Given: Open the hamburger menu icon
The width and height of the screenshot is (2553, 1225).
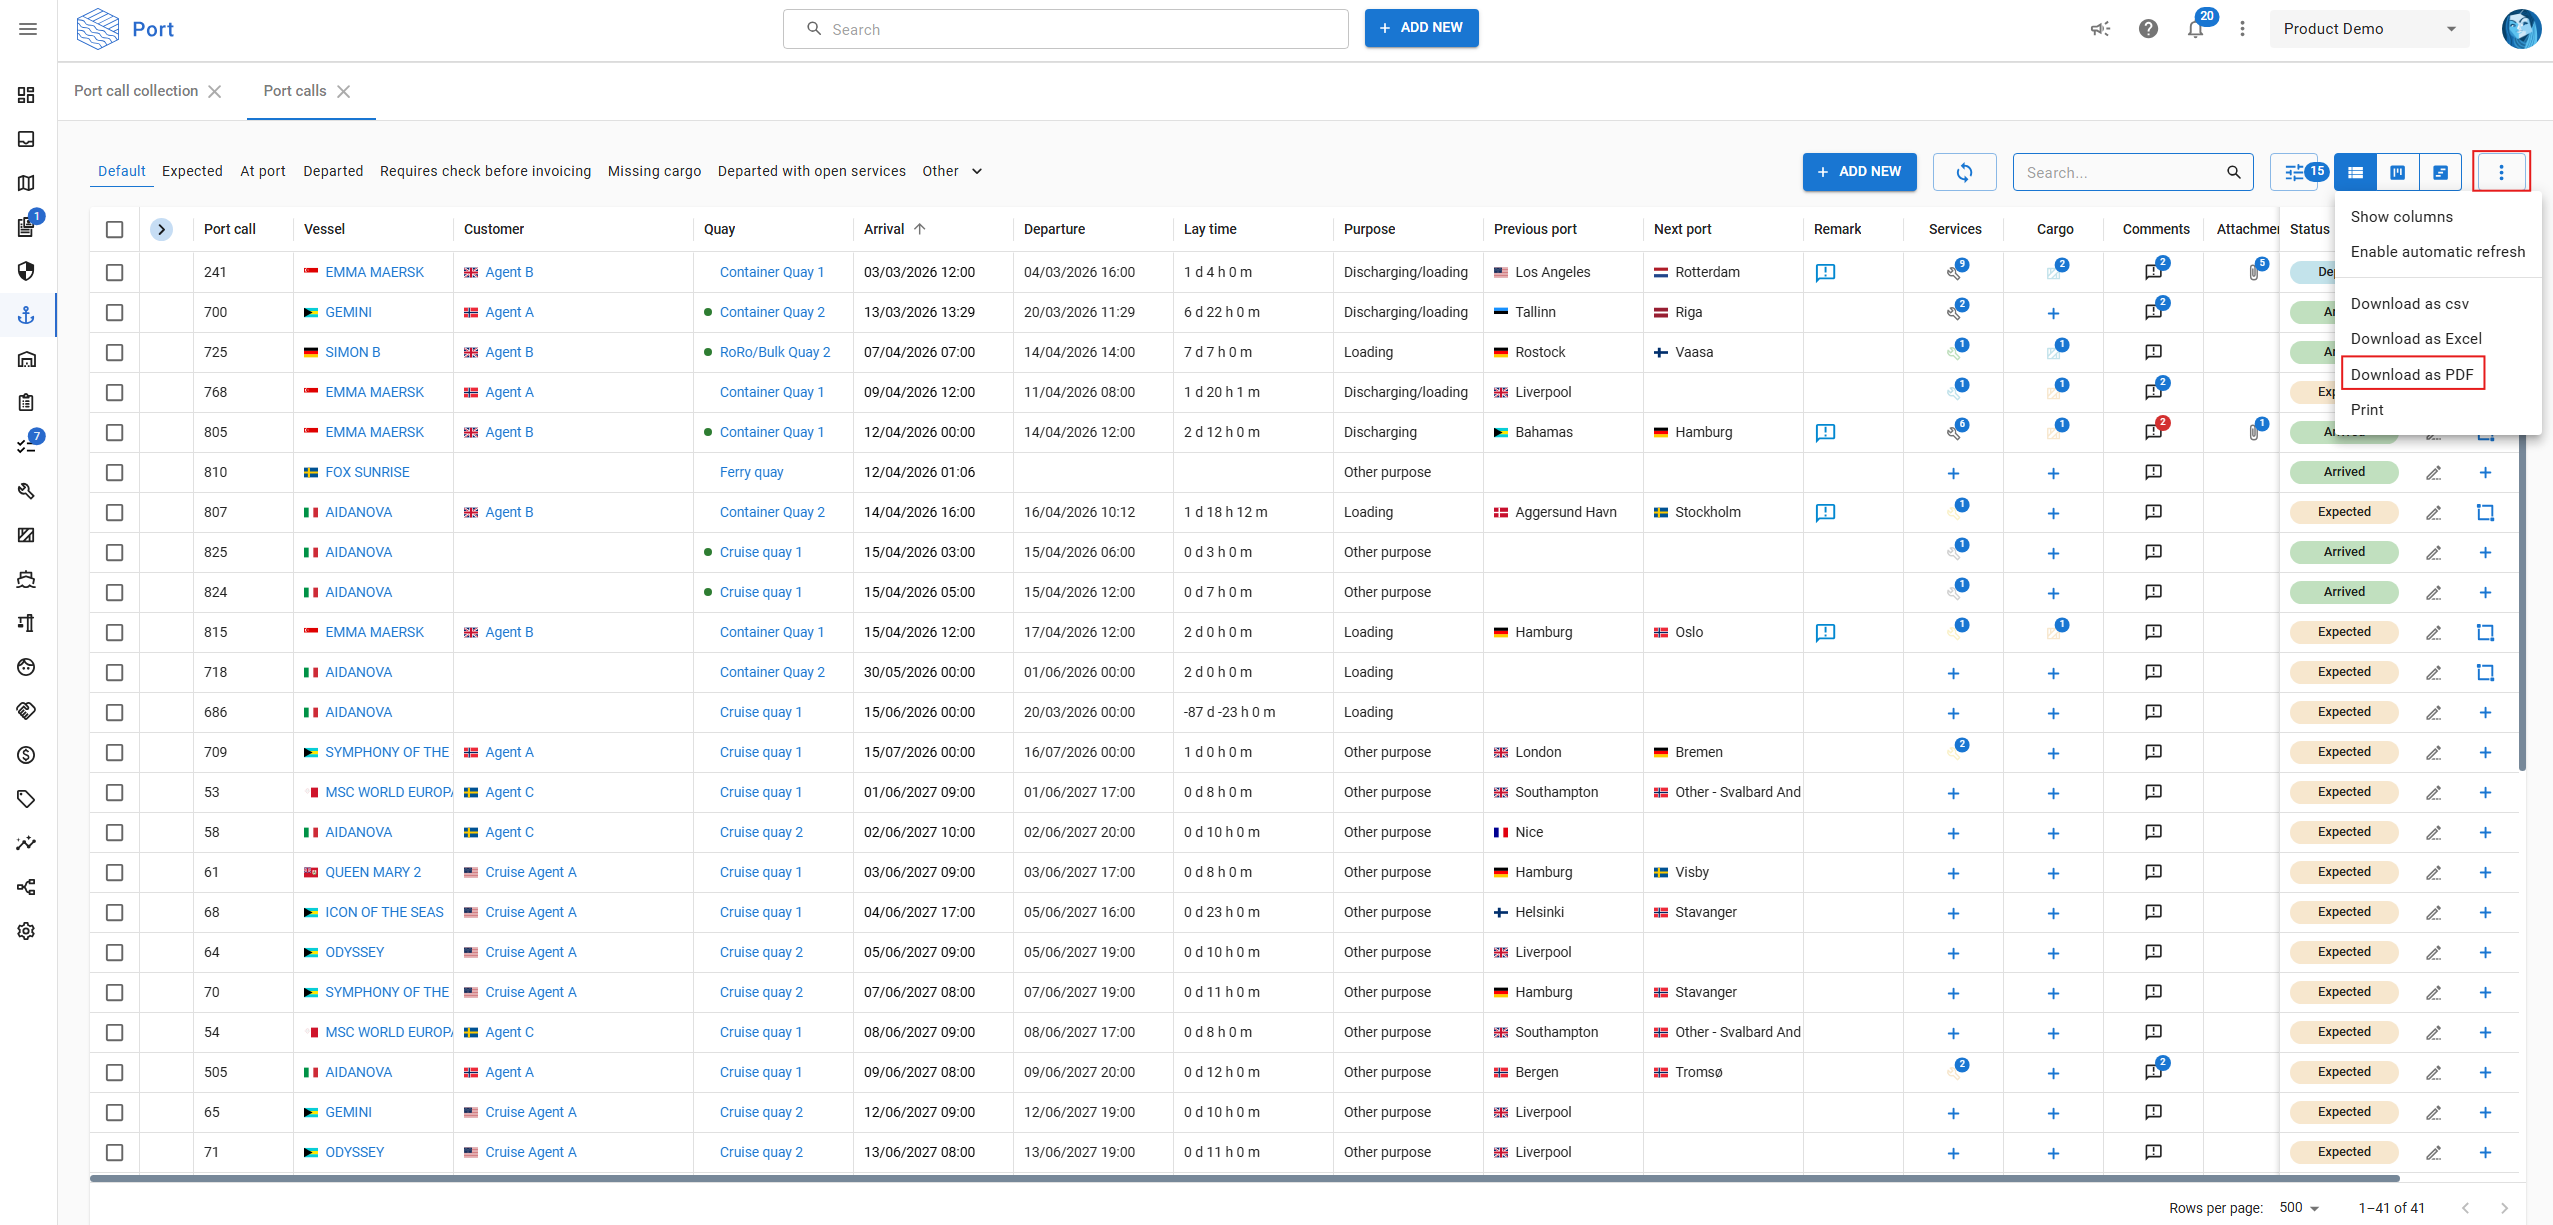Looking at the screenshot, I should (28, 29).
